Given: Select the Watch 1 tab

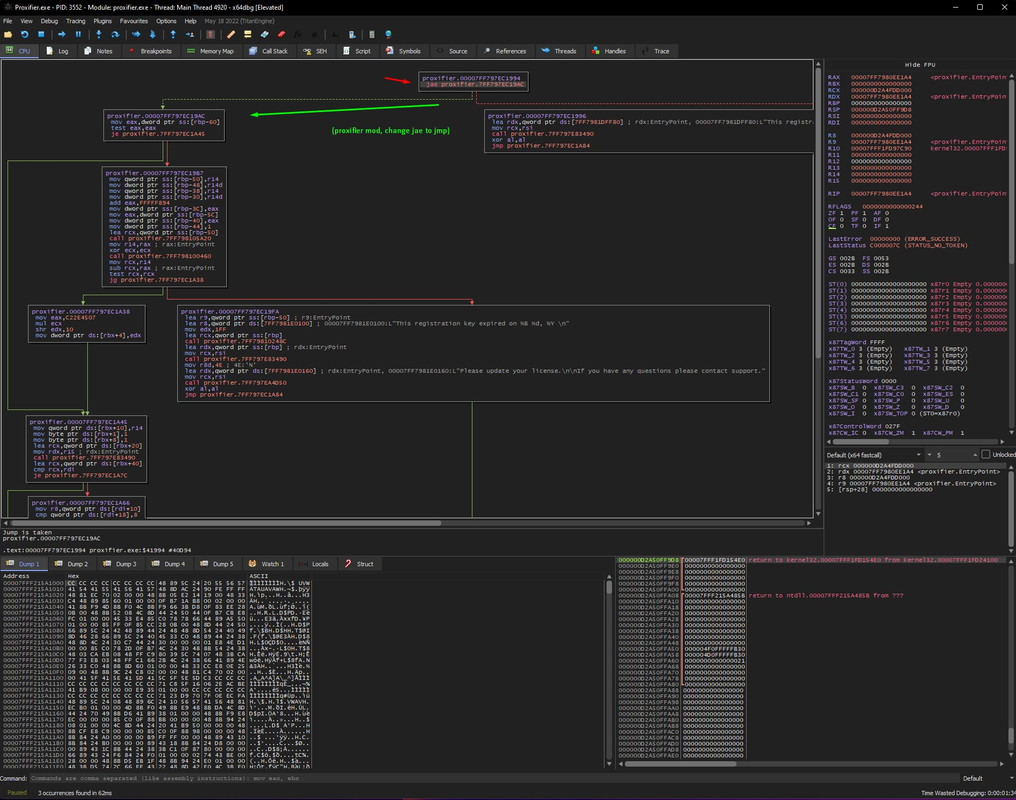Looking at the screenshot, I should pyautogui.click(x=266, y=564).
